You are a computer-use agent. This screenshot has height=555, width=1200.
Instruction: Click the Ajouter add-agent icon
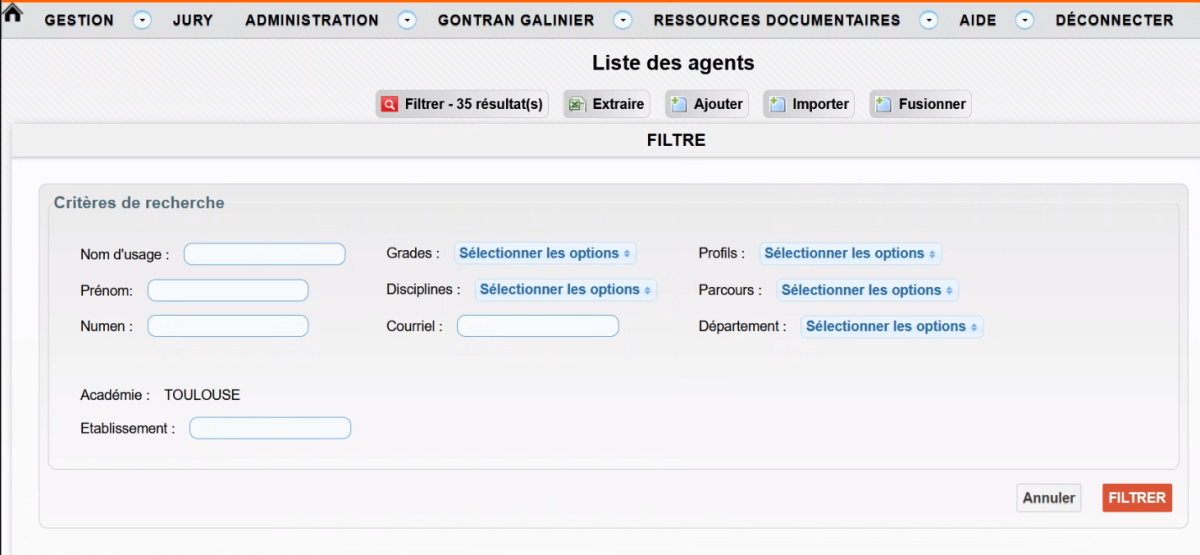(679, 104)
